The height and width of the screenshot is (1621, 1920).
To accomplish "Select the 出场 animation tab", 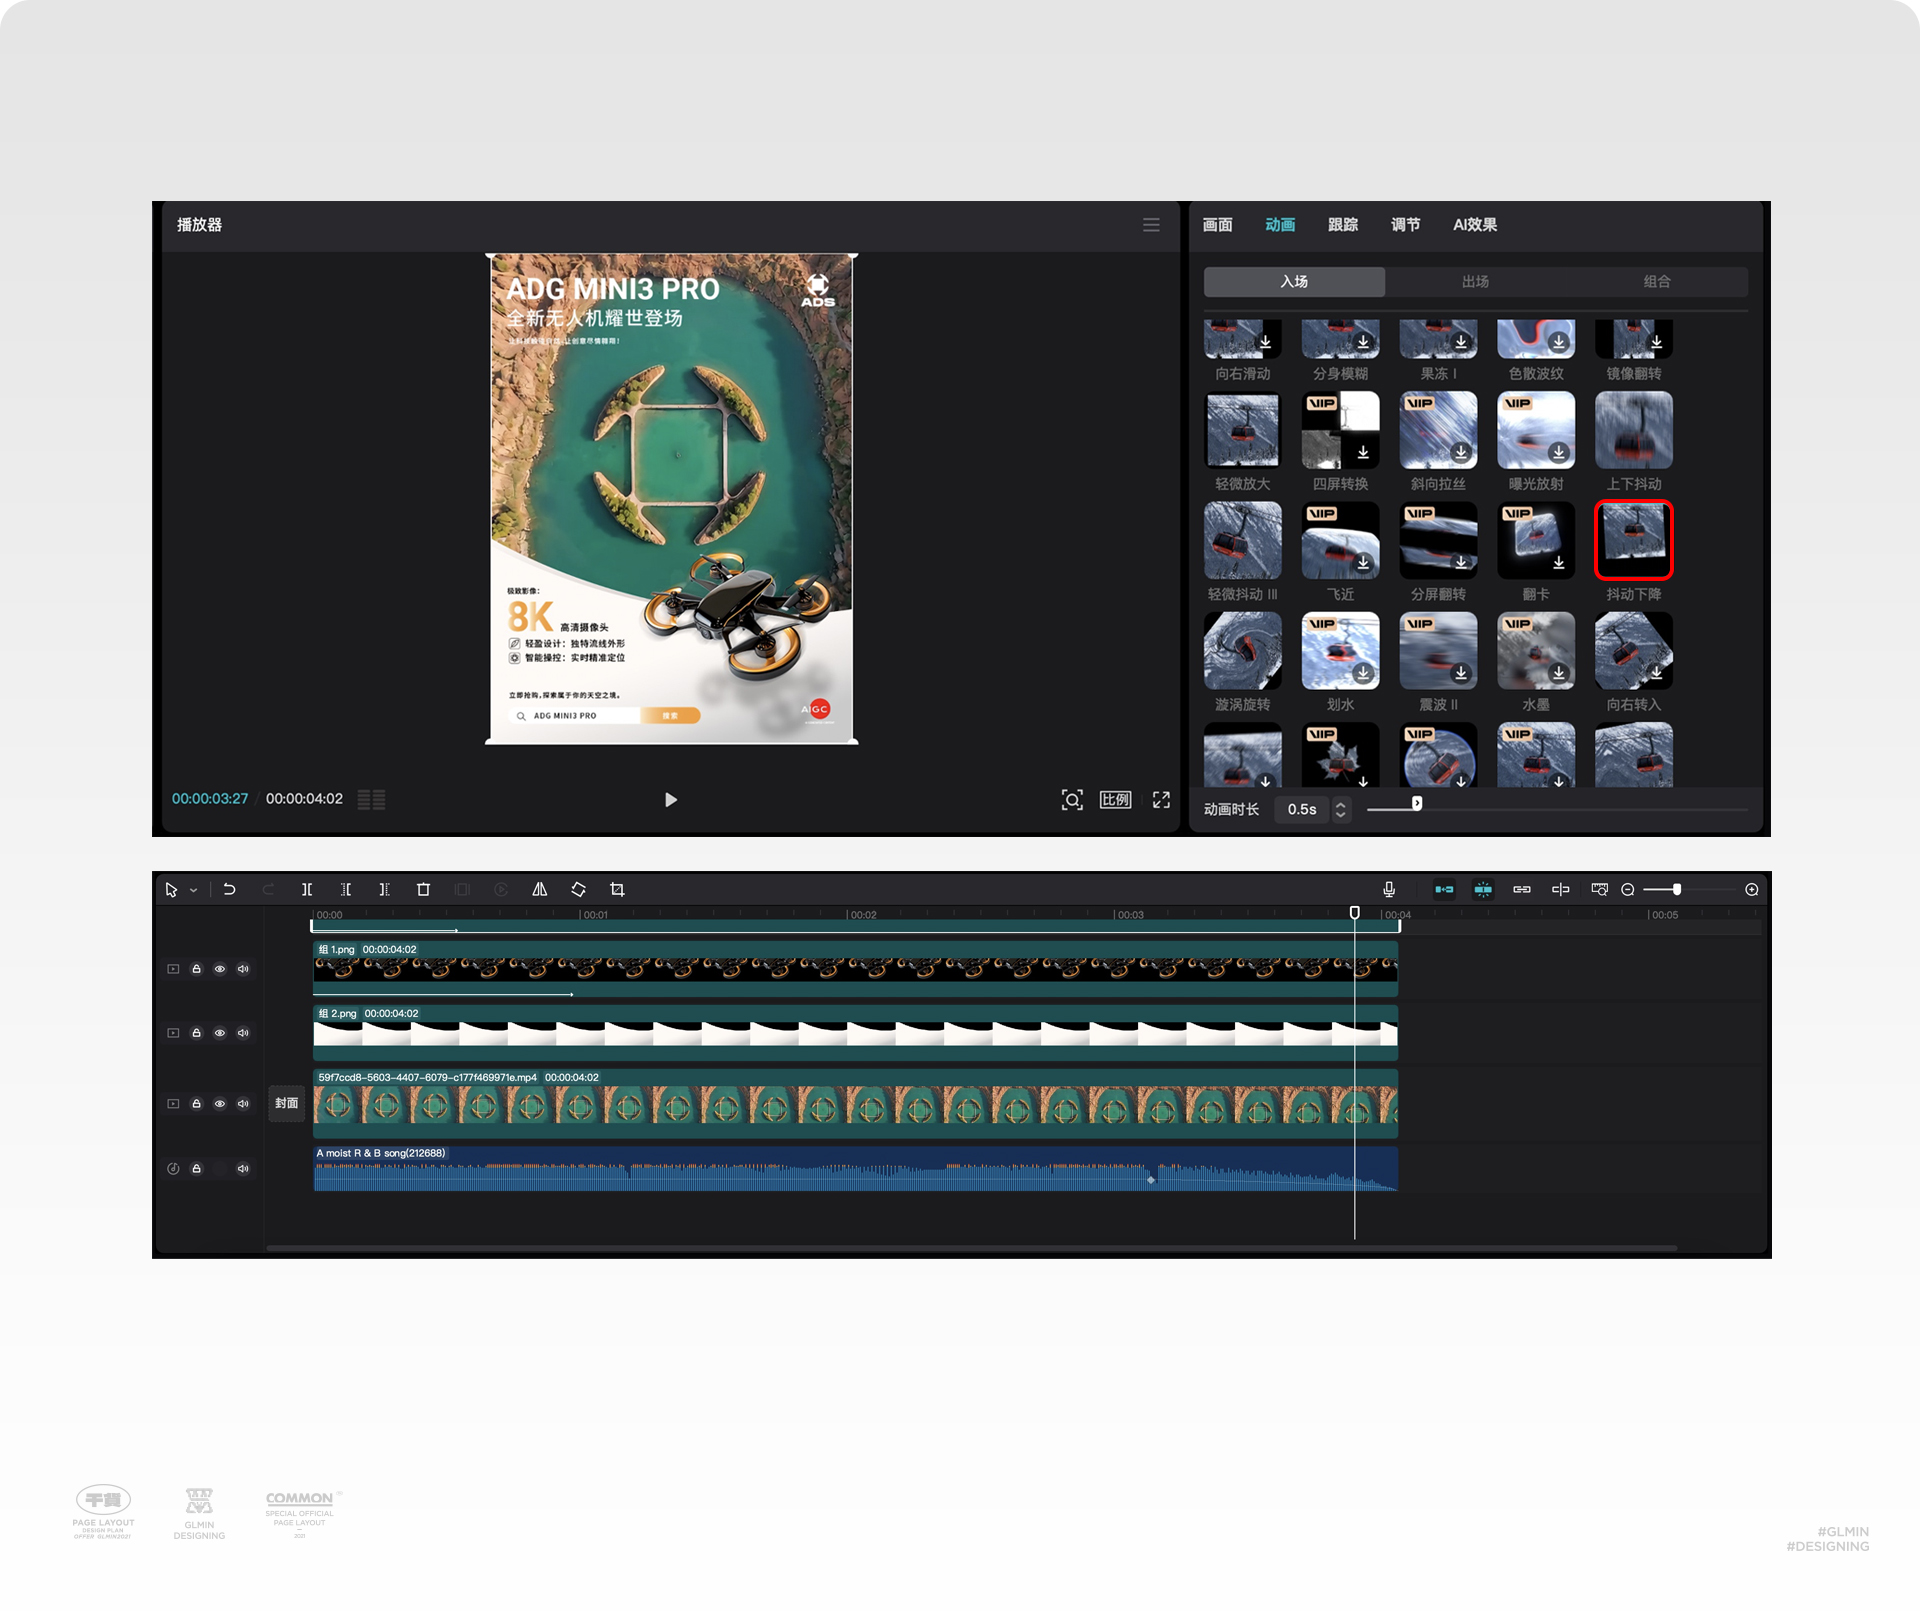I will [x=1475, y=282].
